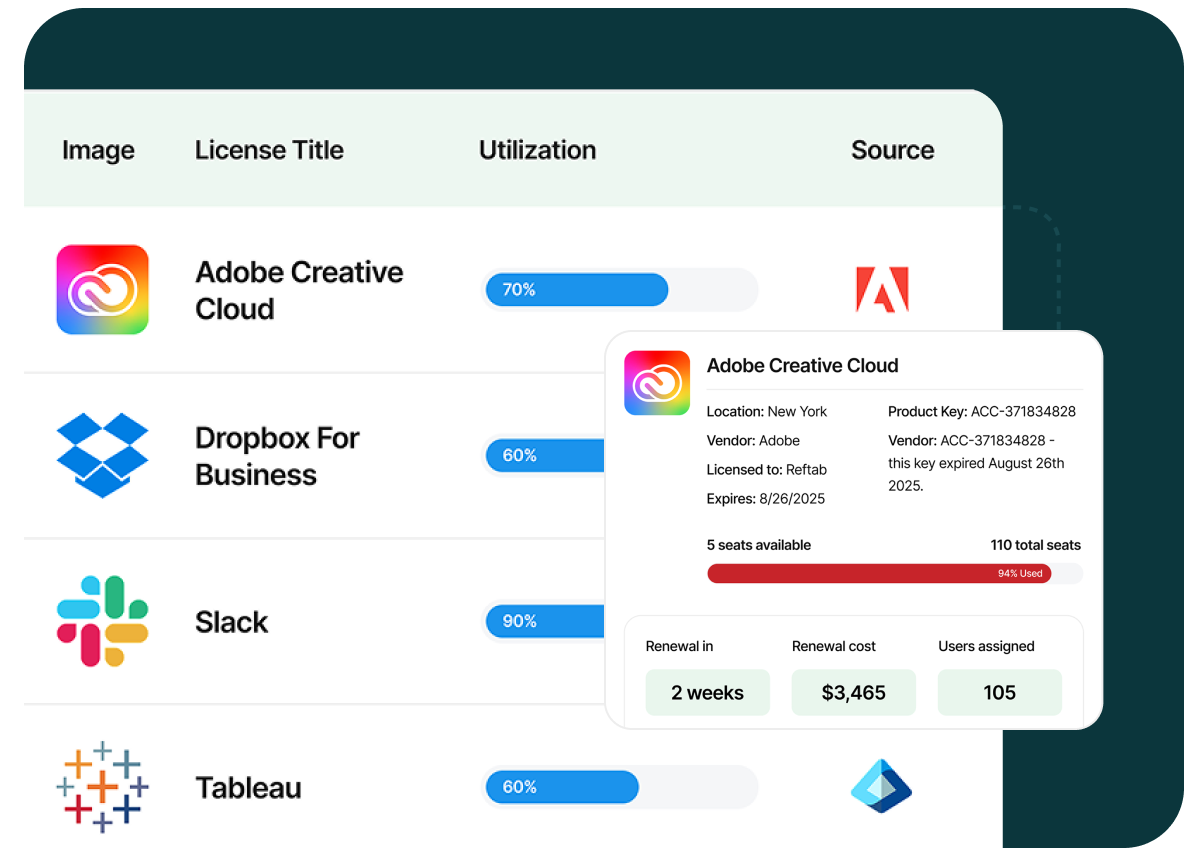Click the Renewal cost label
The width and height of the screenshot is (1194, 856).
click(x=834, y=646)
